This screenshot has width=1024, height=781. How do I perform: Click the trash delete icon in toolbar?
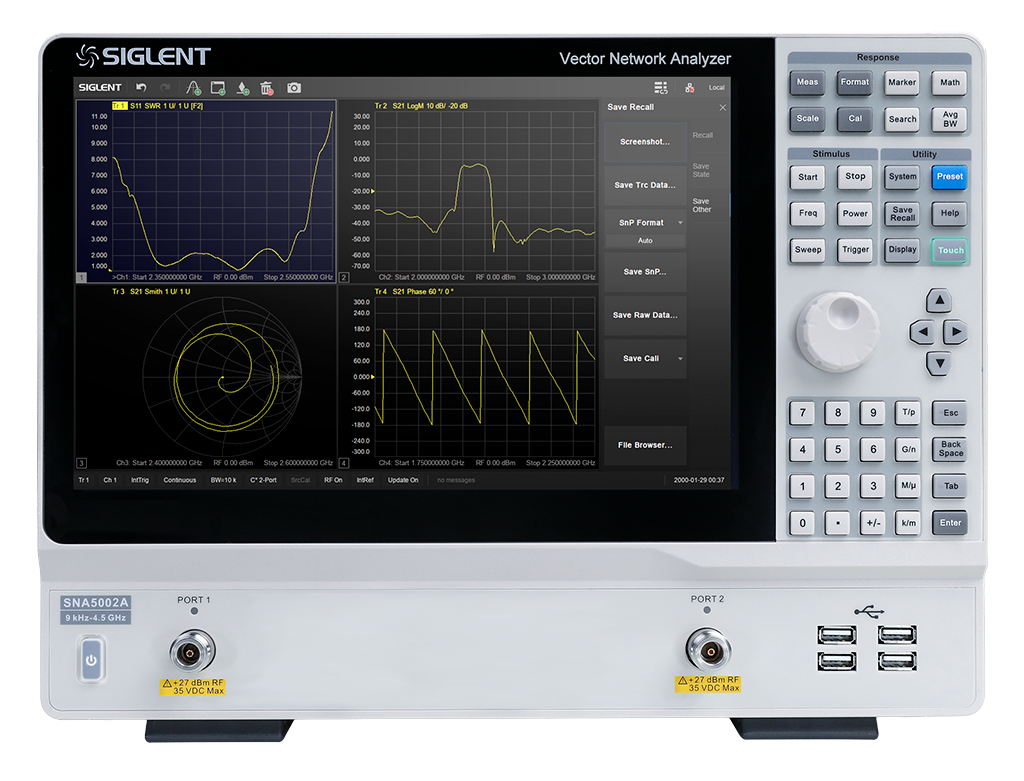[266, 88]
